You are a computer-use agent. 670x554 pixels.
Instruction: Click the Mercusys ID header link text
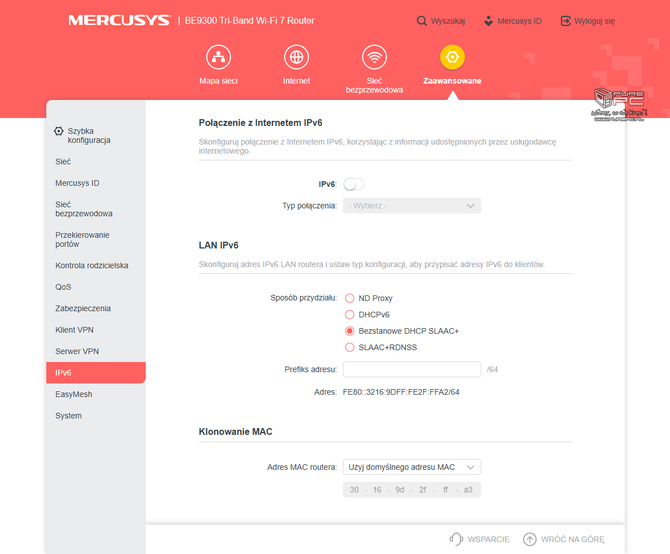pos(519,21)
